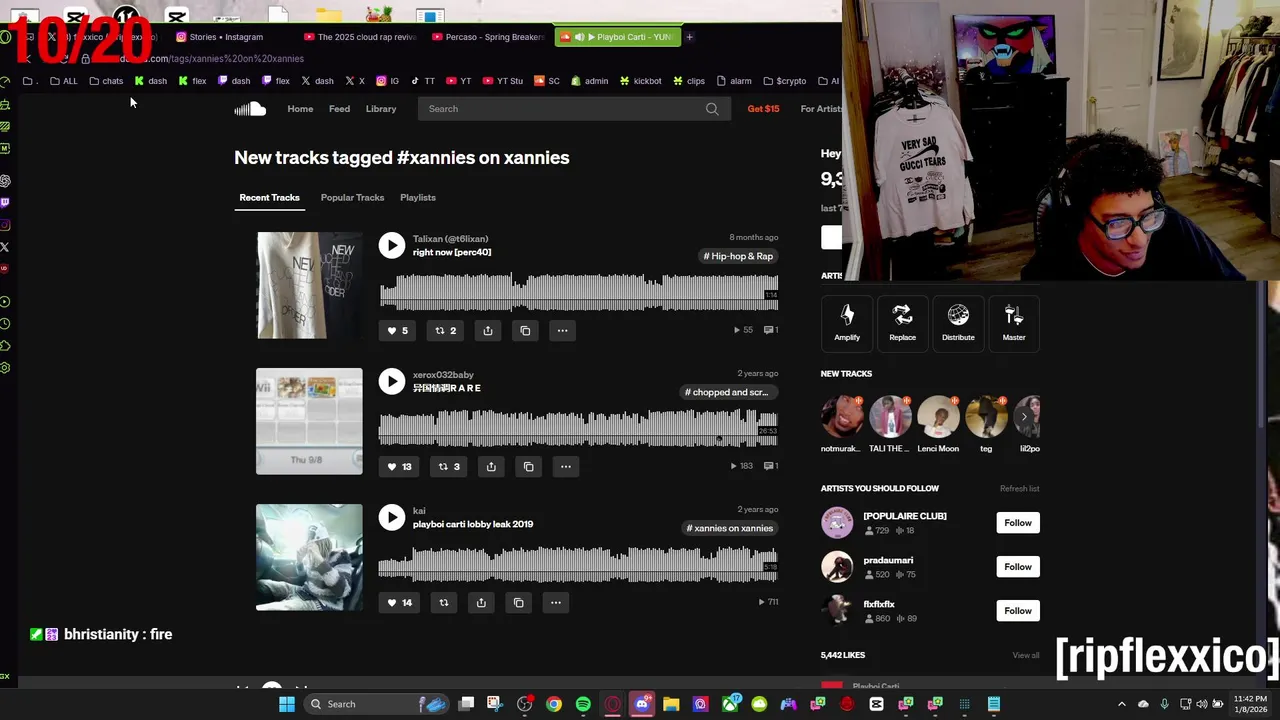Seek in 'right now [perc40]' waveform

click(x=578, y=291)
